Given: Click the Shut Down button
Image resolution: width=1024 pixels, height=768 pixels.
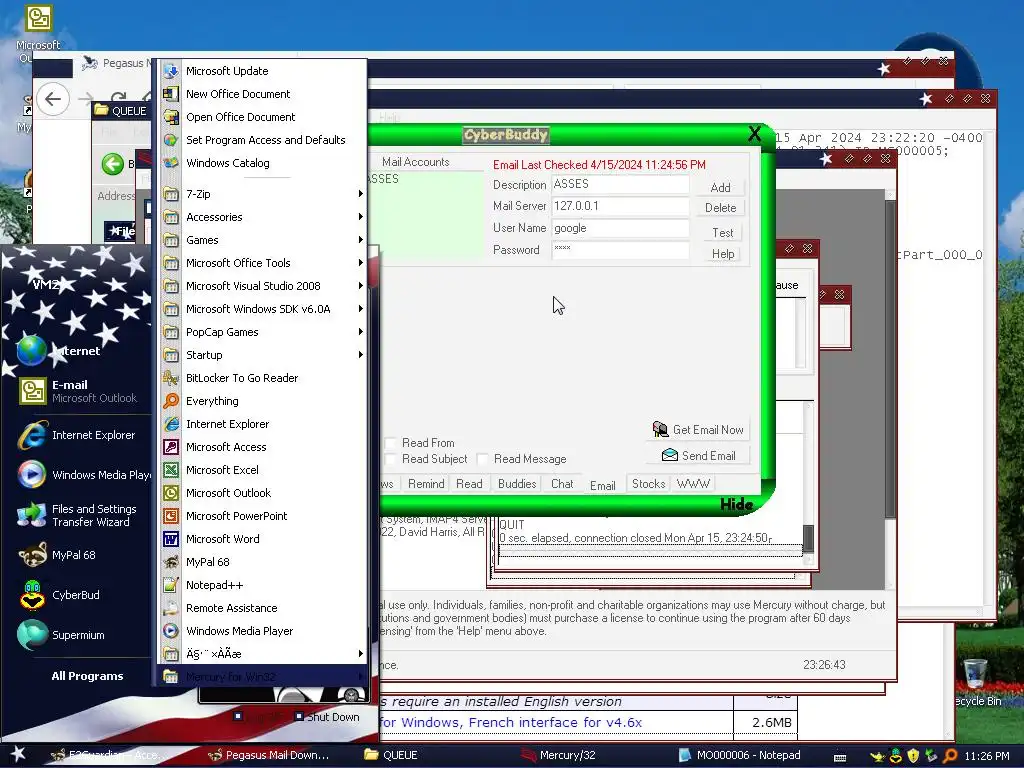Looking at the screenshot, I should click(x=327, y=717).
